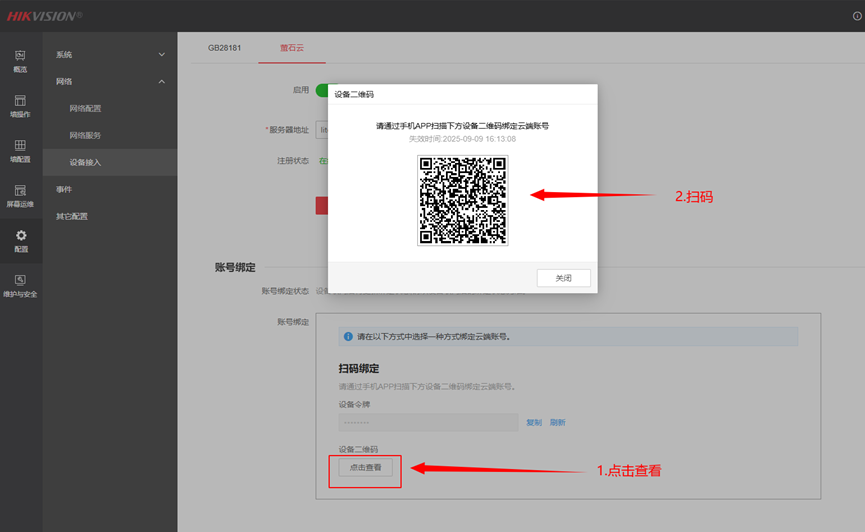Click the 设备令牌 token field
Viewport: 865px width, 532px height.
(428, 422)
